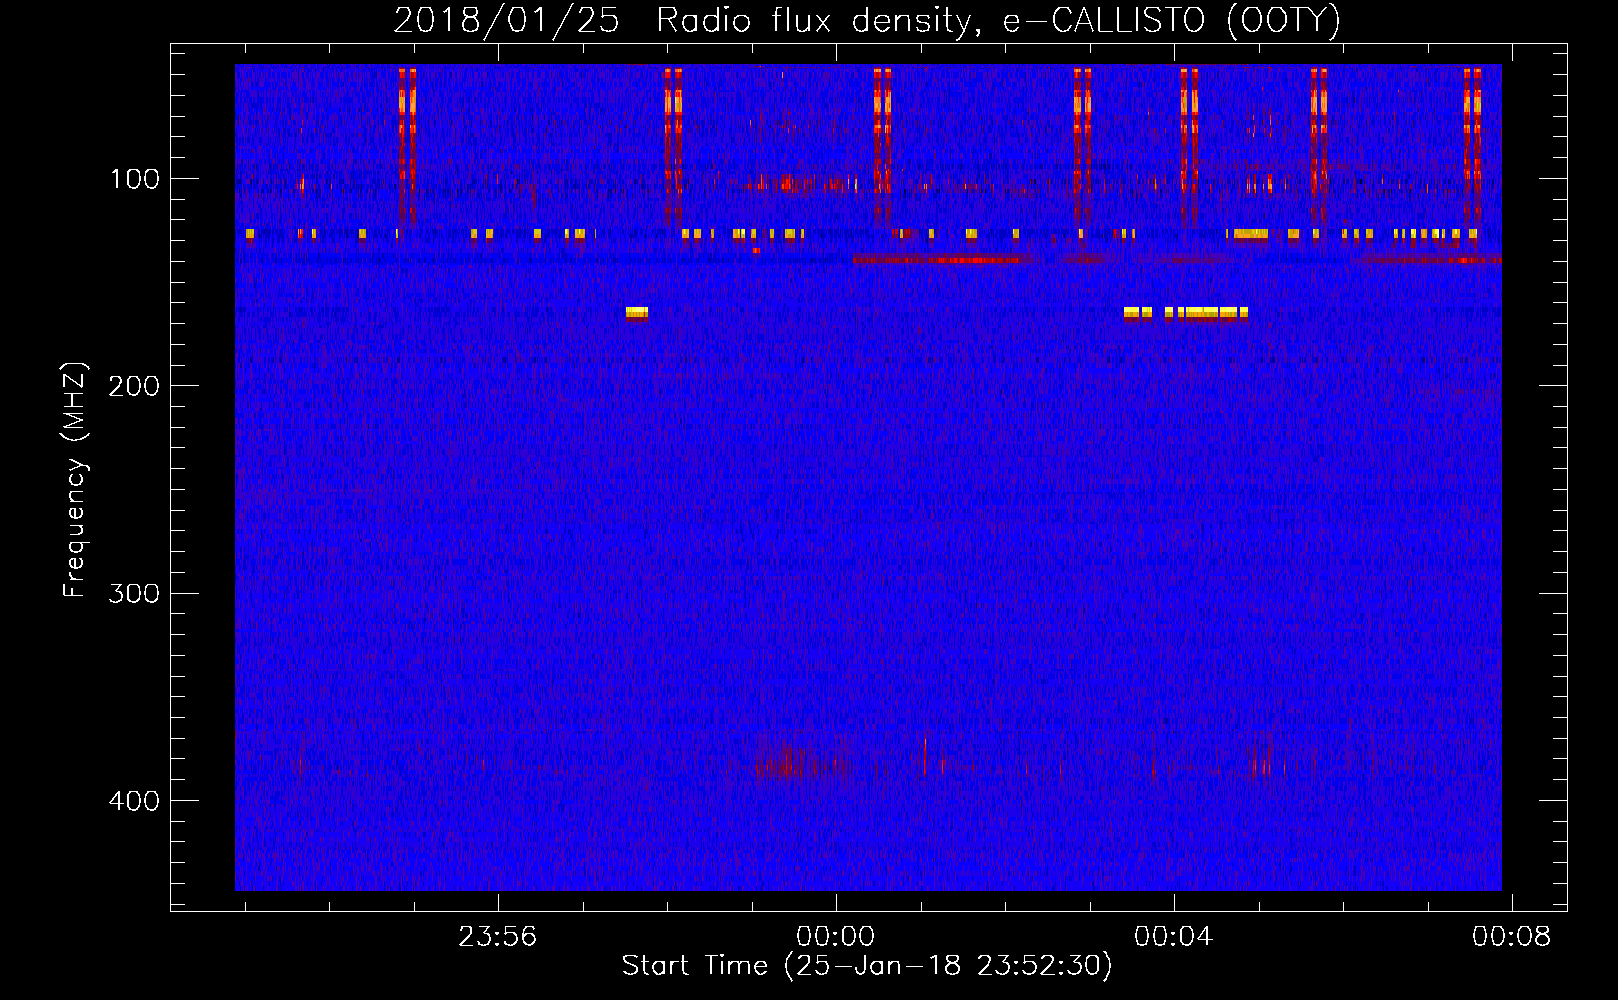Click the 23:56 time tick label
1618x1000 pixels.
pyautogui.click(x=498, y=937)
